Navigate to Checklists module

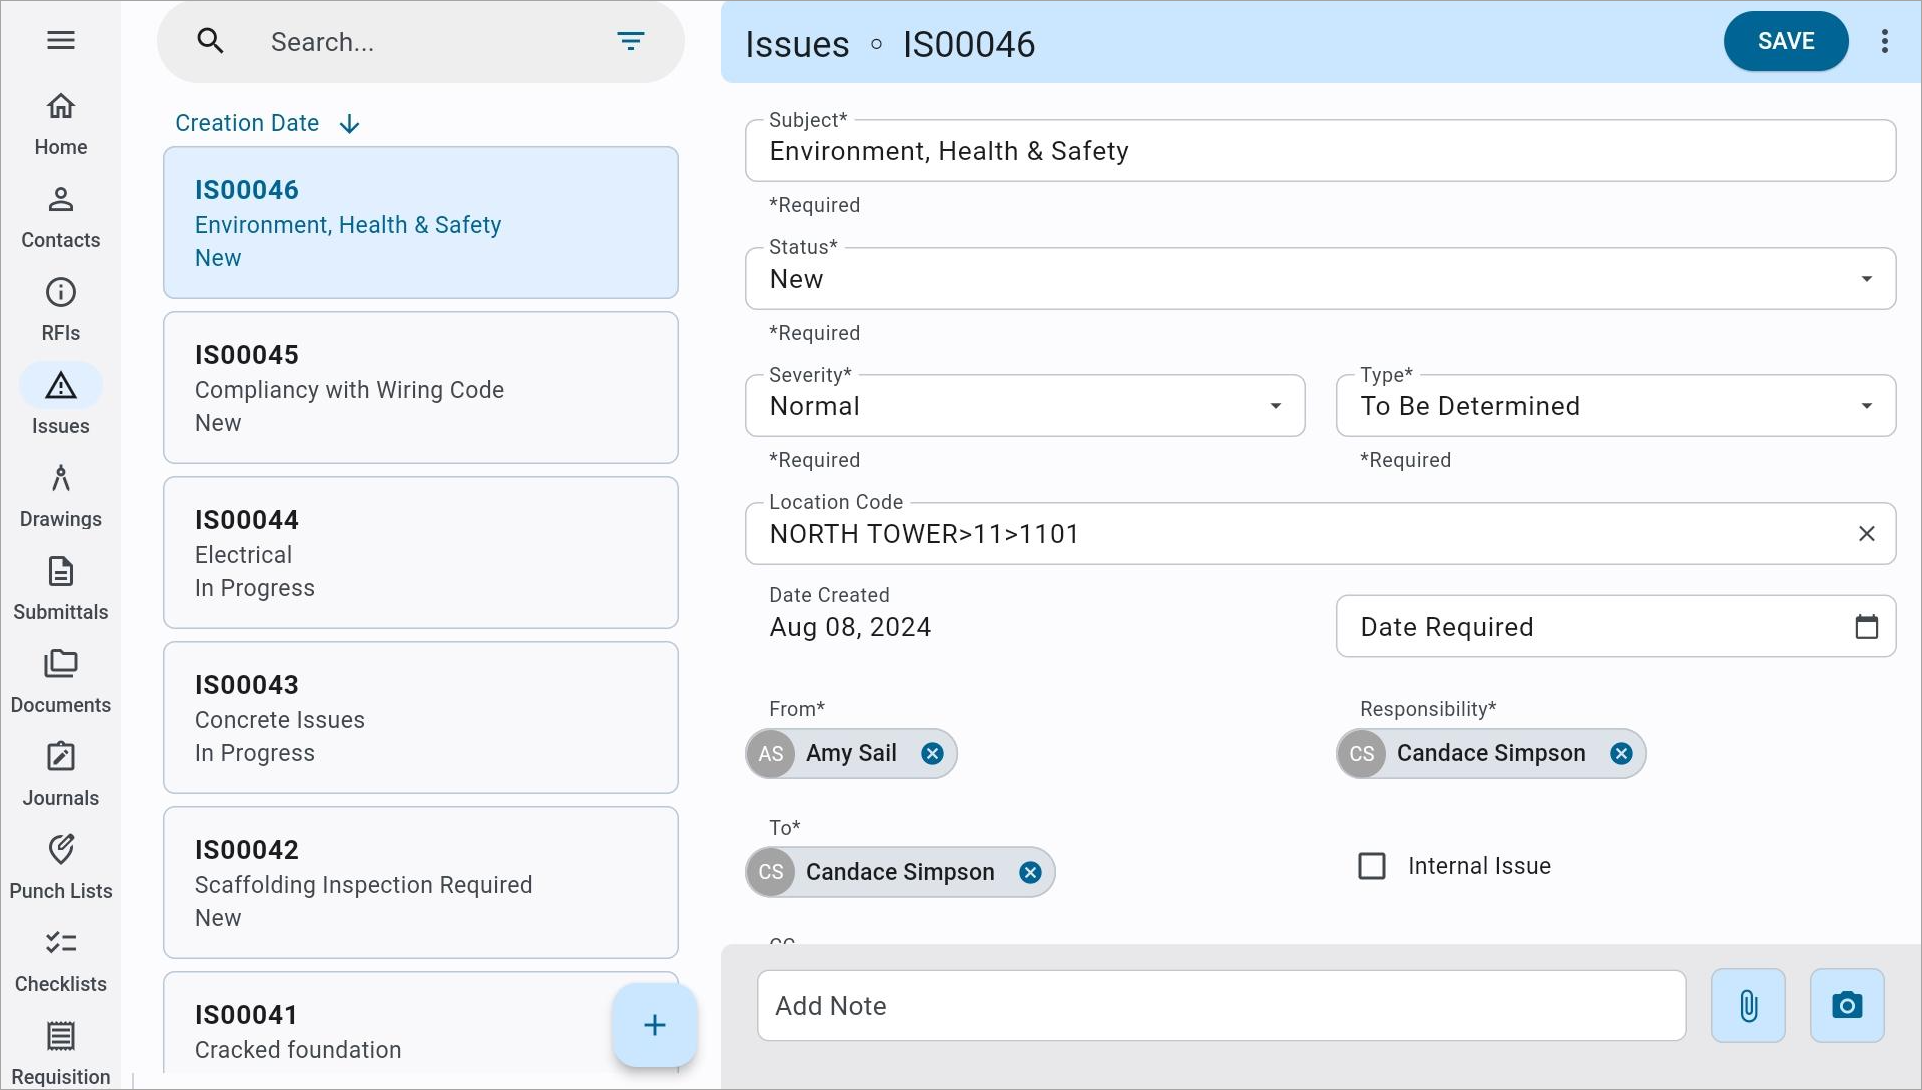coord(61,959)
